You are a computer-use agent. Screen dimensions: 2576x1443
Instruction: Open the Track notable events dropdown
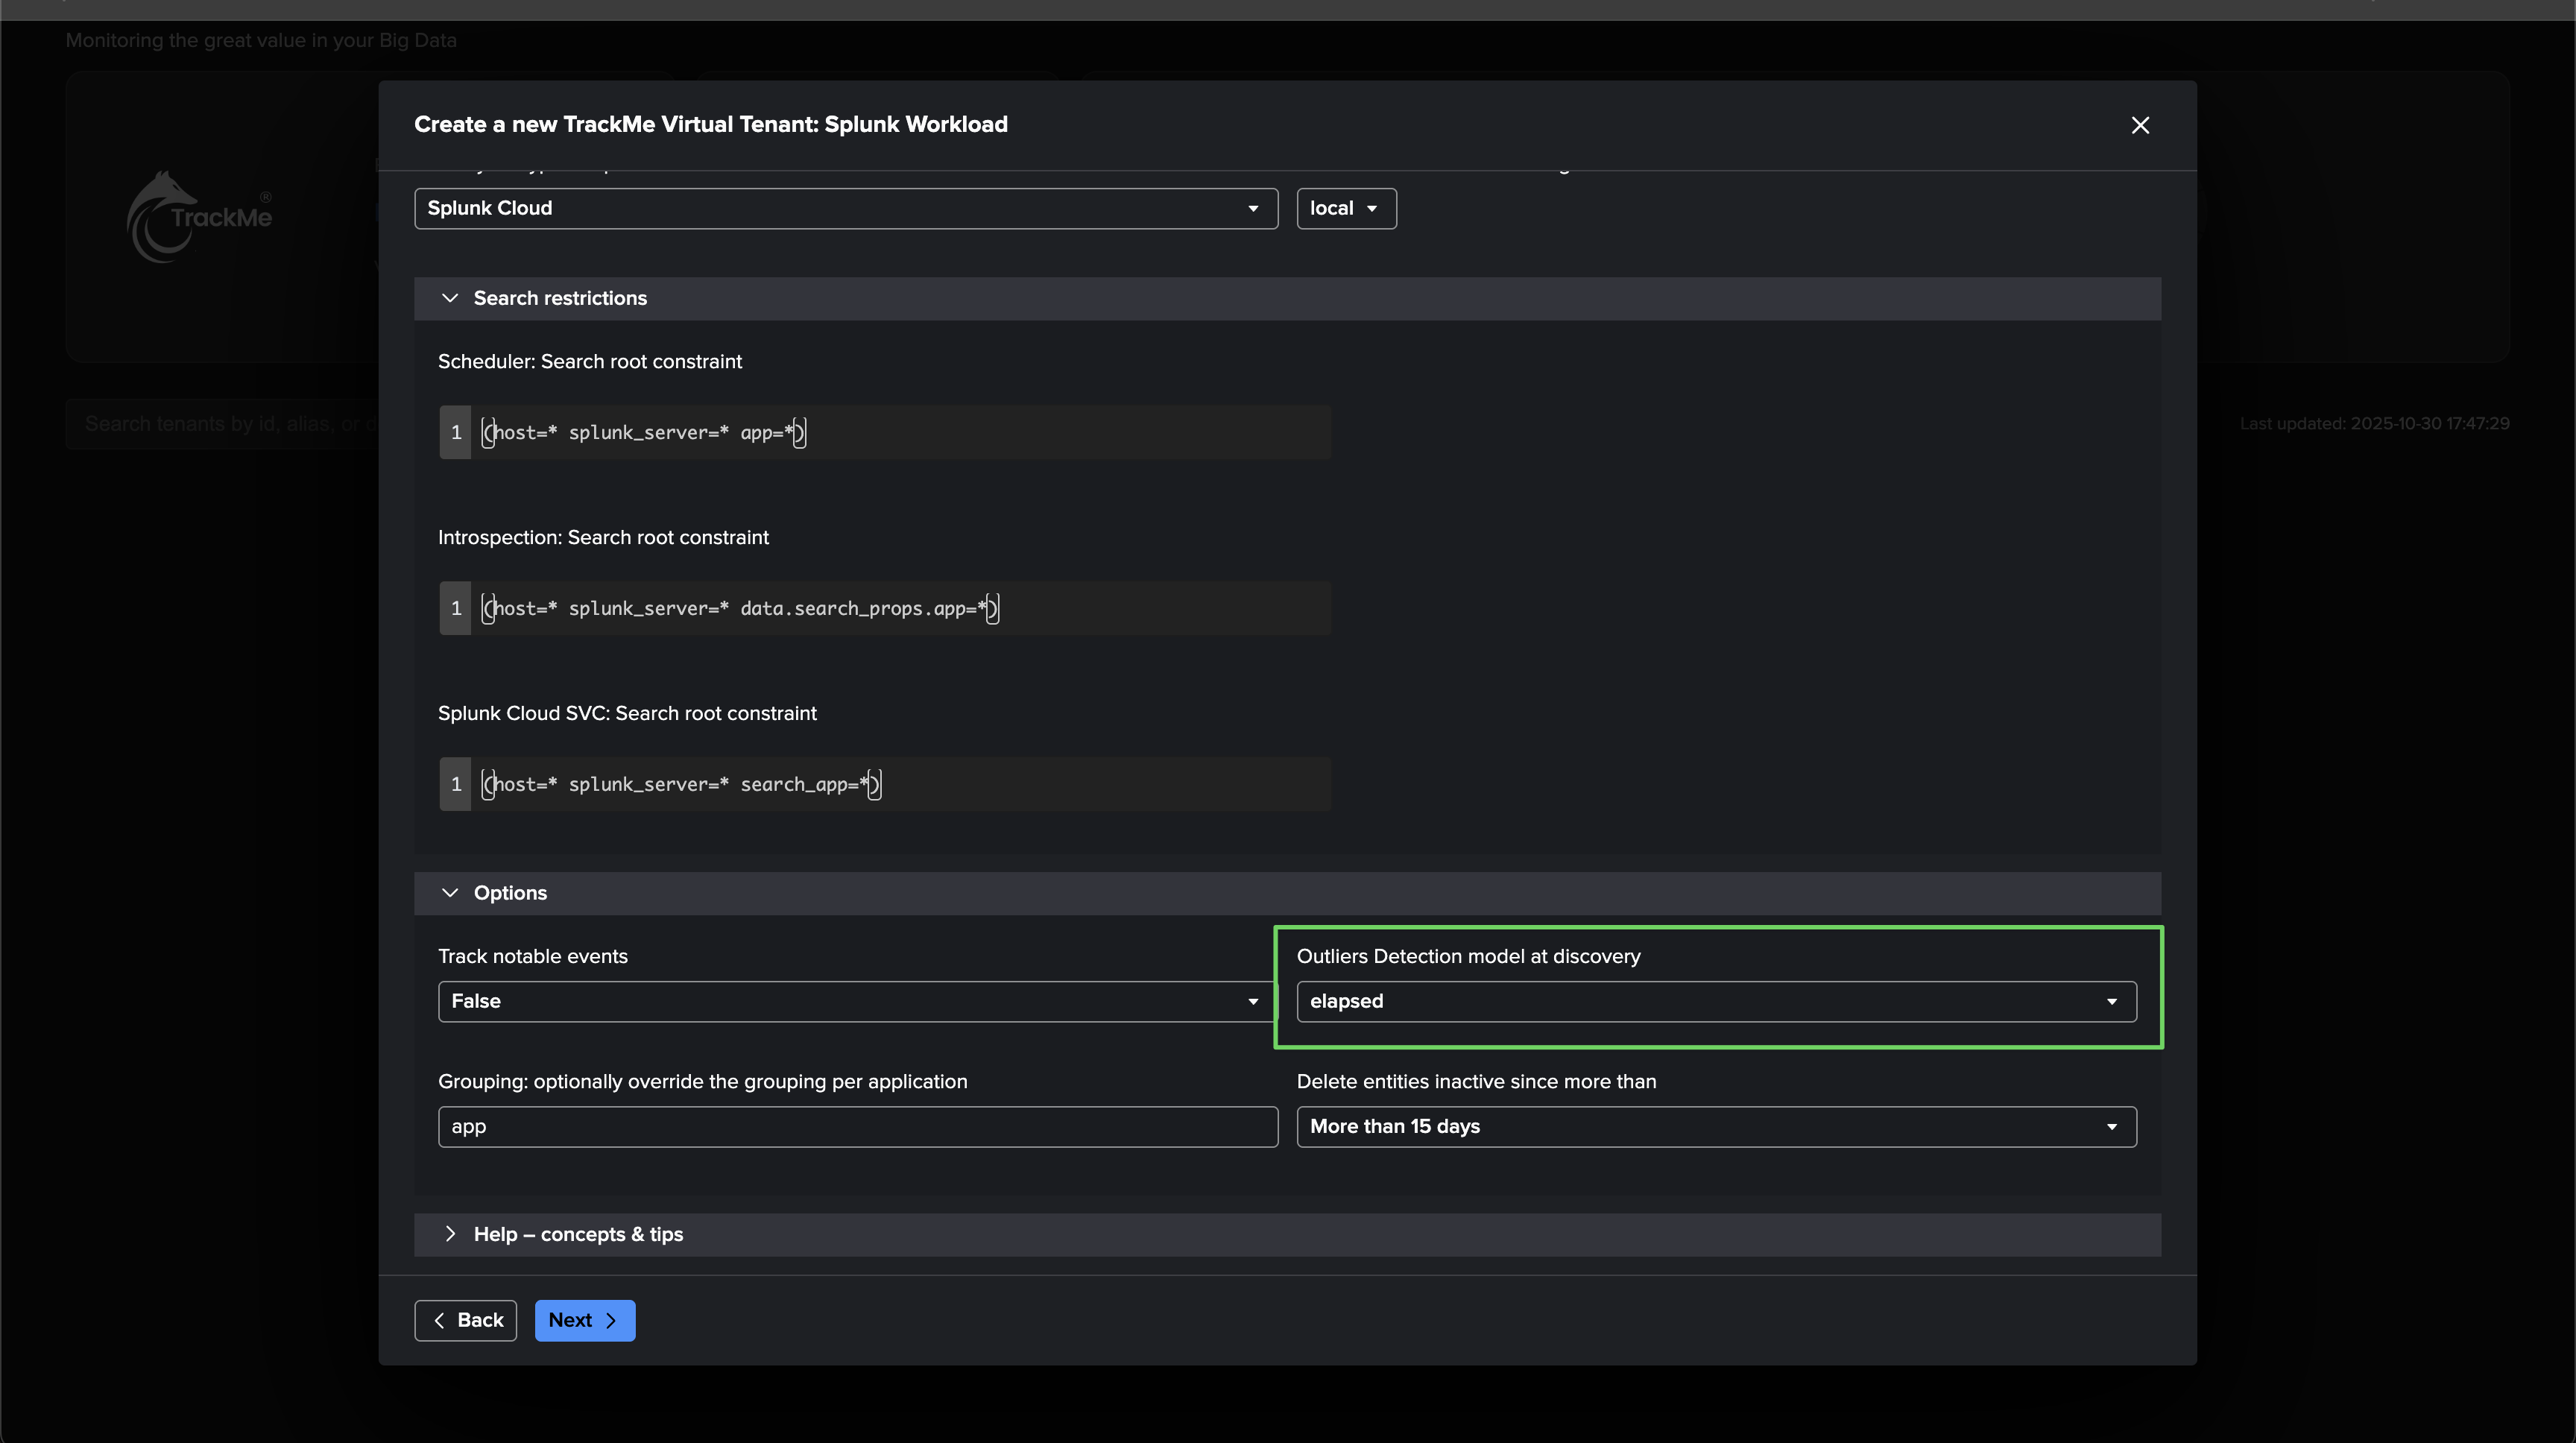tap(856, 1001)
